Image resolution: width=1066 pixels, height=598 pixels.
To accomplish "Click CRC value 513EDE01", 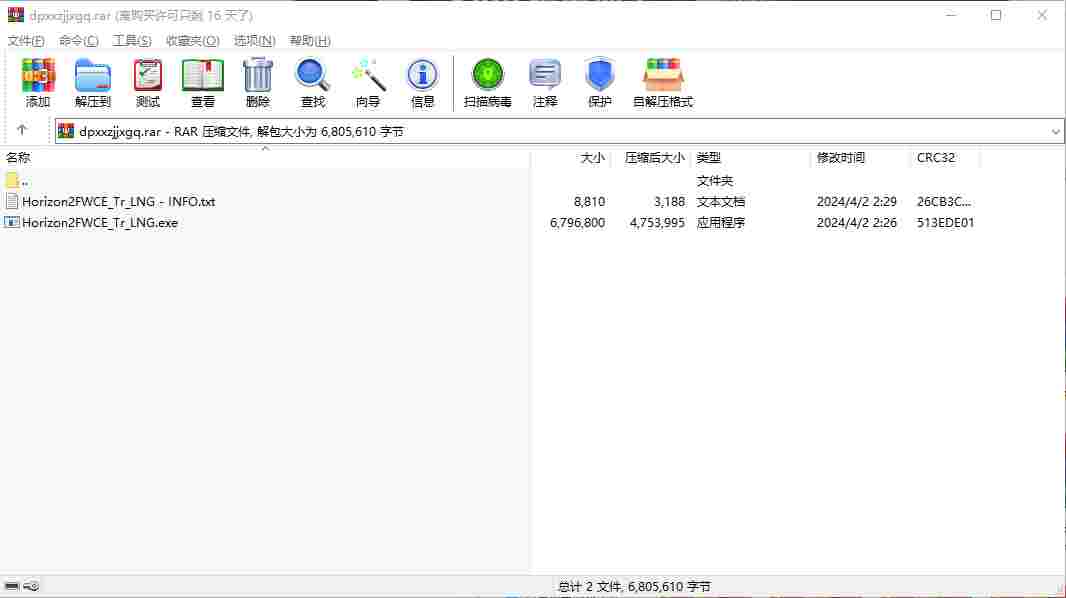I will coord(945,223).
